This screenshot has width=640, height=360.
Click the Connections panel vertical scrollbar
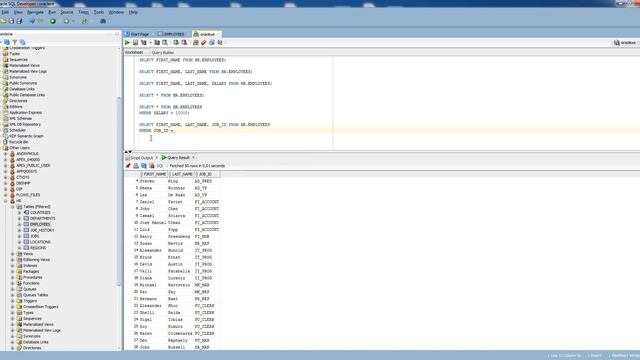[x=119, y=192]
